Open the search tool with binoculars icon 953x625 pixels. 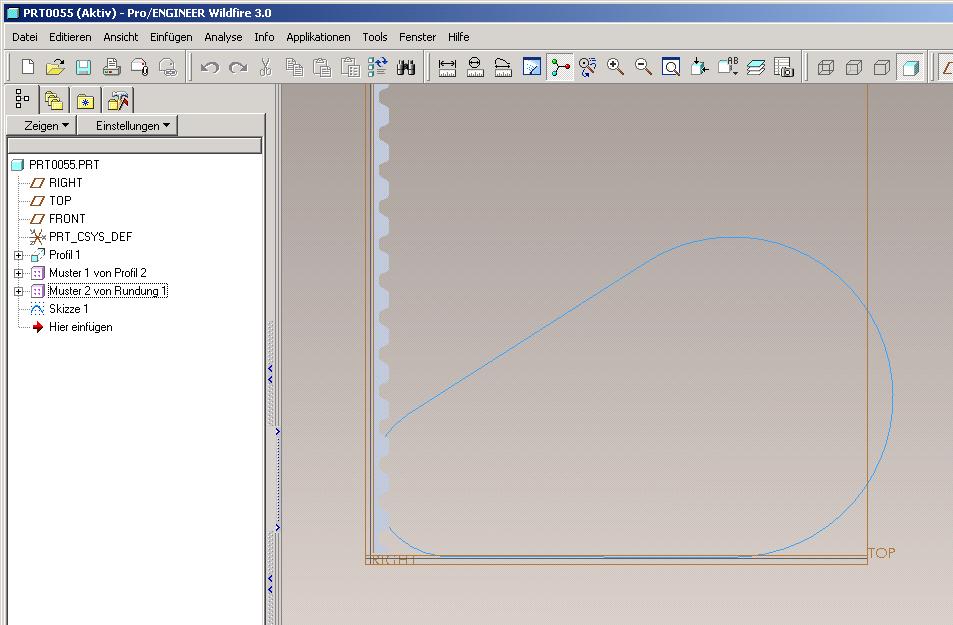tap(406, 67)
